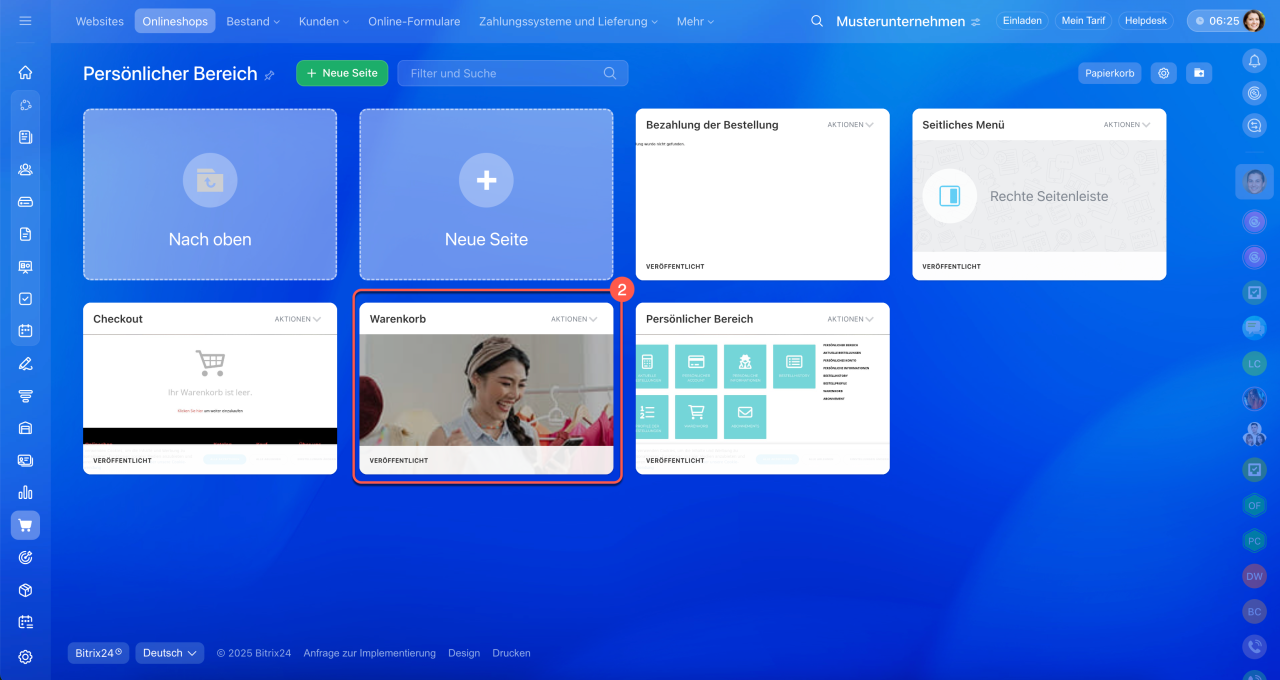
Task: Open the Bezahlung der Bestellung page preview
Action: click(x=762, y=196)
